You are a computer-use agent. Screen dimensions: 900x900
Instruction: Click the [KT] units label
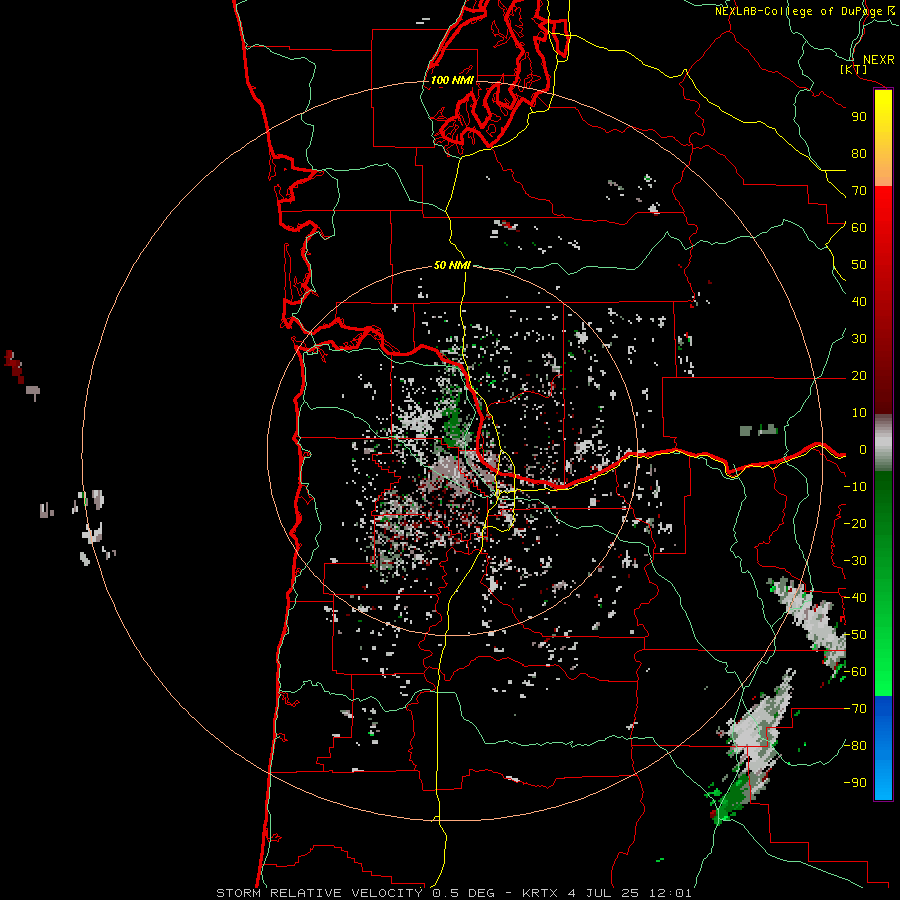853,69
